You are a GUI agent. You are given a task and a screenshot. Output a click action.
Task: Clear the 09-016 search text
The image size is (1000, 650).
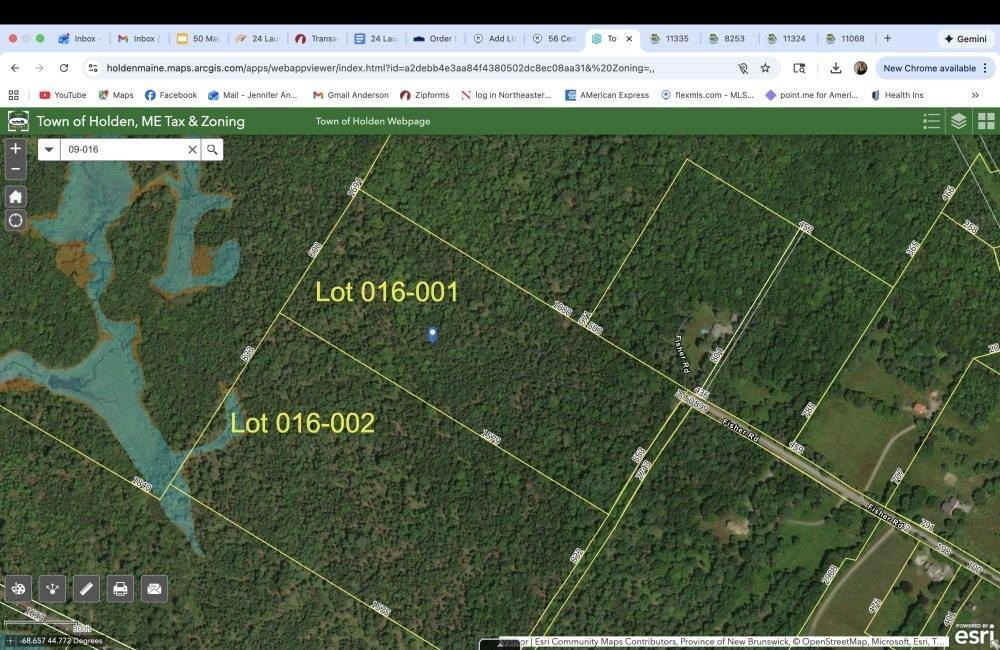(192, 149)
